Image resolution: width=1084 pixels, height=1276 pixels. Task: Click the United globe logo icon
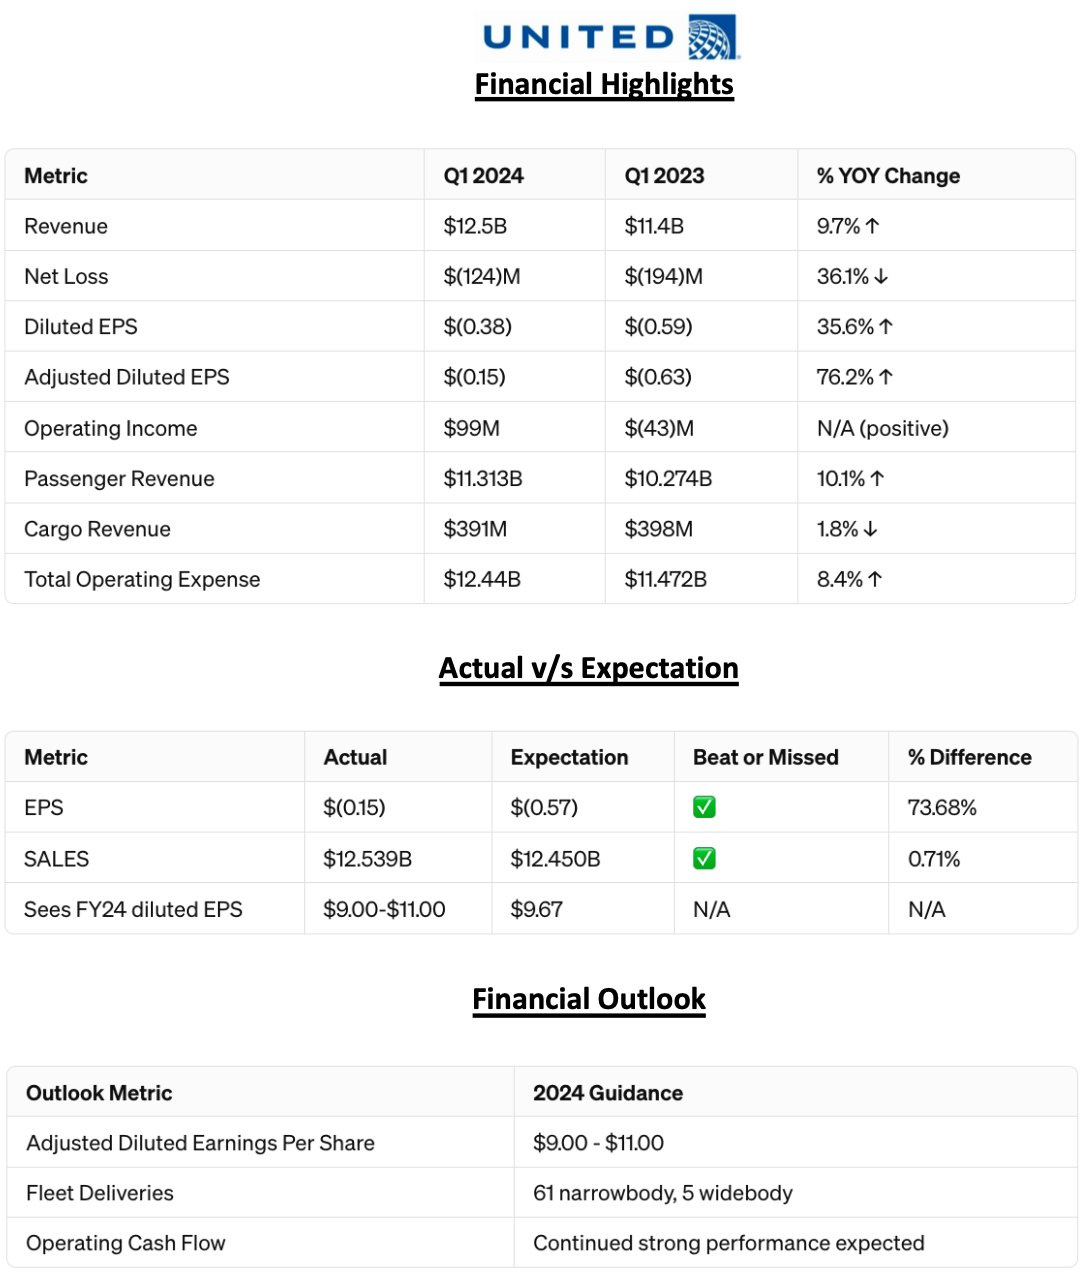click(713, 38)
